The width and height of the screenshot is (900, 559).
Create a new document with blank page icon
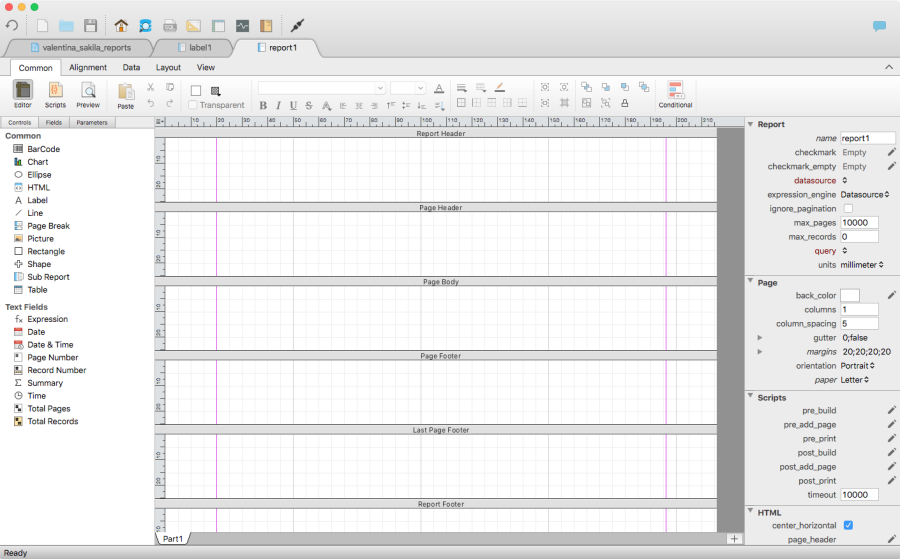[42, 25]
